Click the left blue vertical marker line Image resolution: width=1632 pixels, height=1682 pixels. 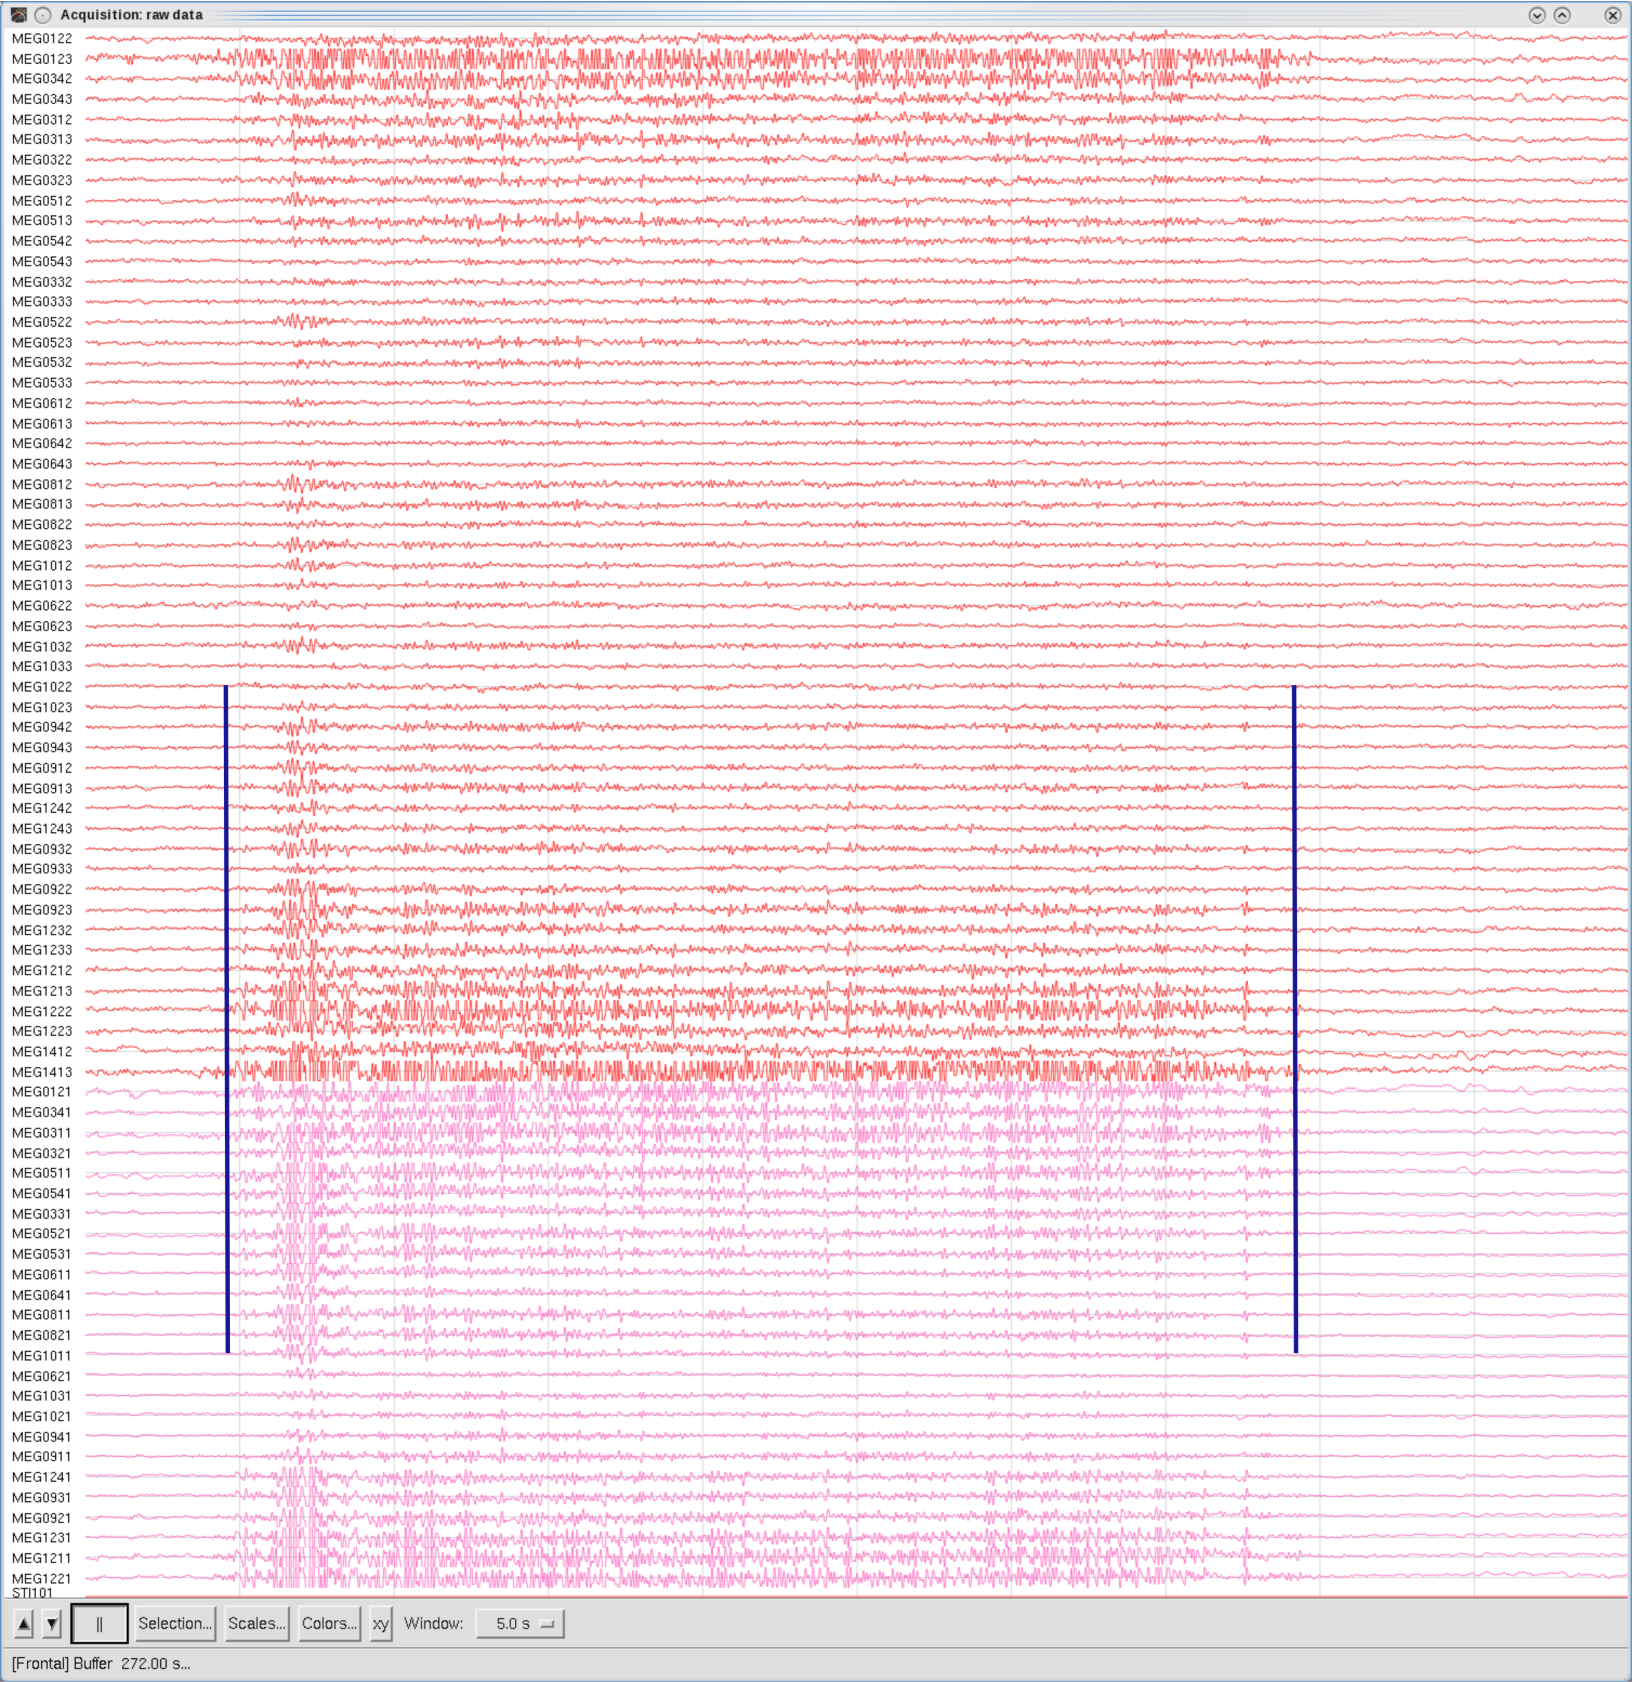pyautogui.click(x=227, y=1018)
